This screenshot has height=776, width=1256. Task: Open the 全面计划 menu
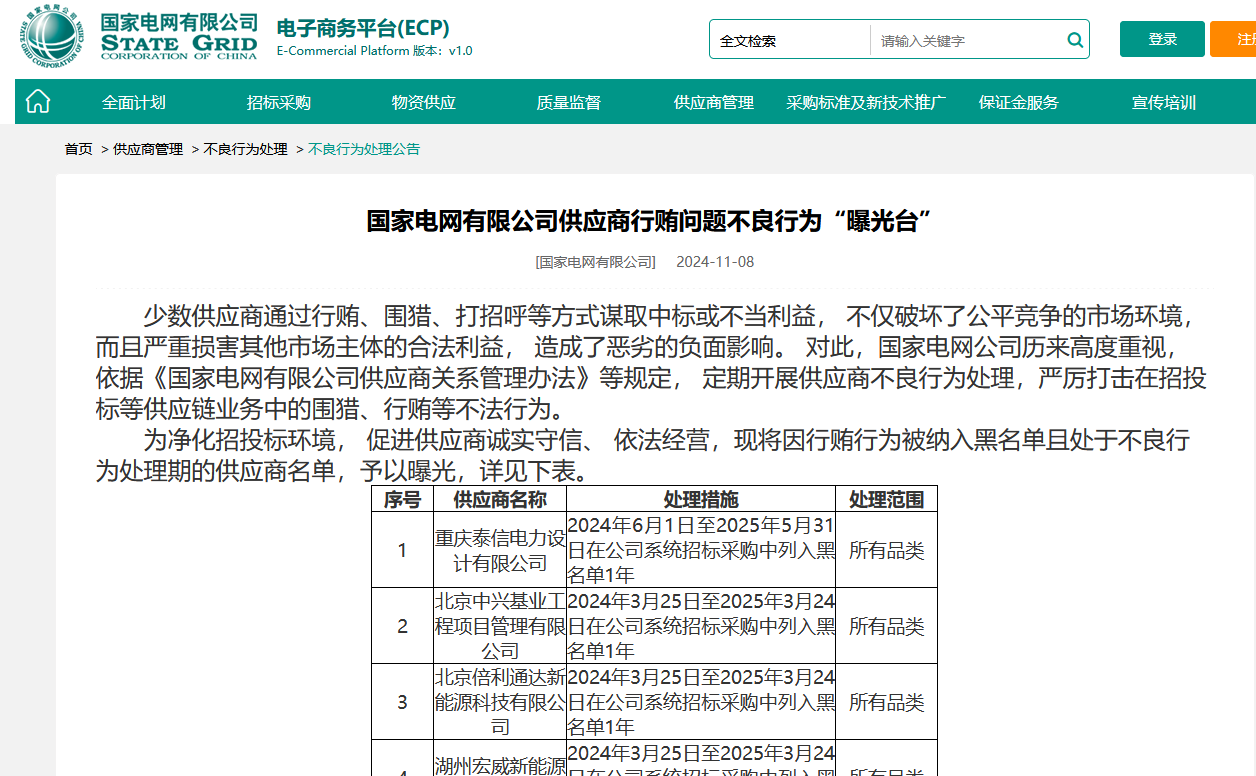tap(134, 102)
